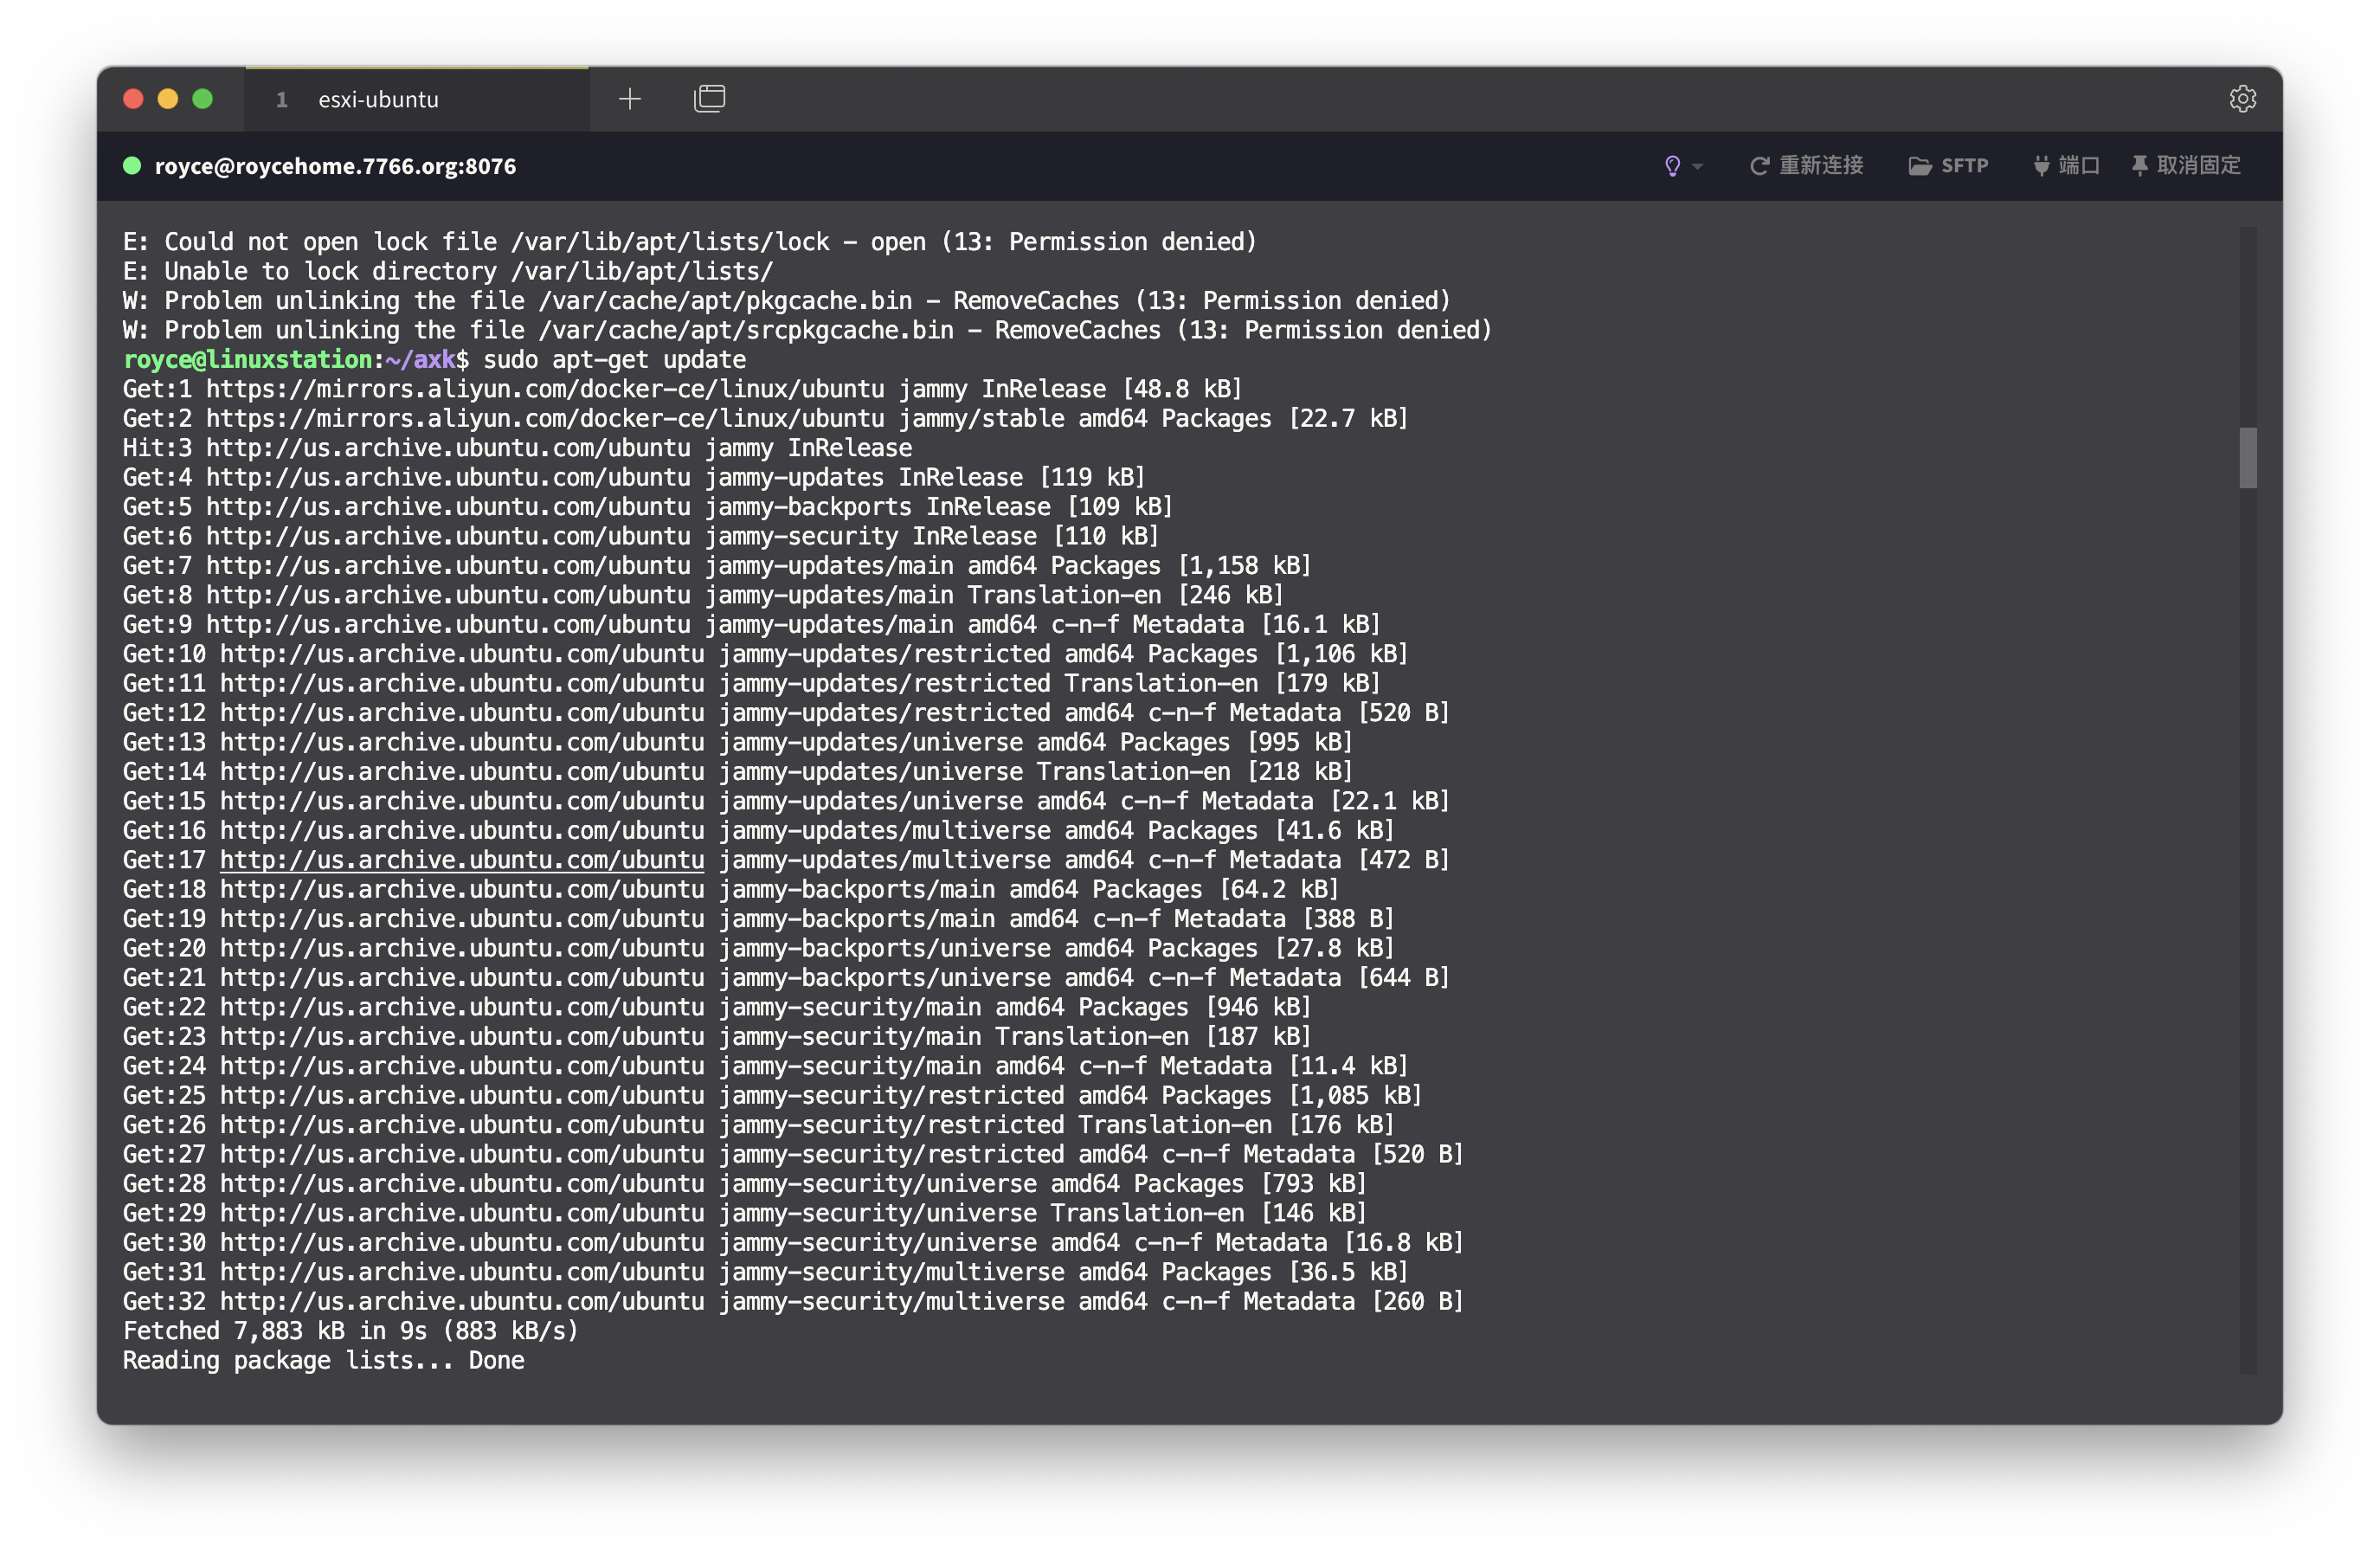2380x1553 pixels.
Task: Click the 重新连接 reconnect button
Action: [1806, 166]
